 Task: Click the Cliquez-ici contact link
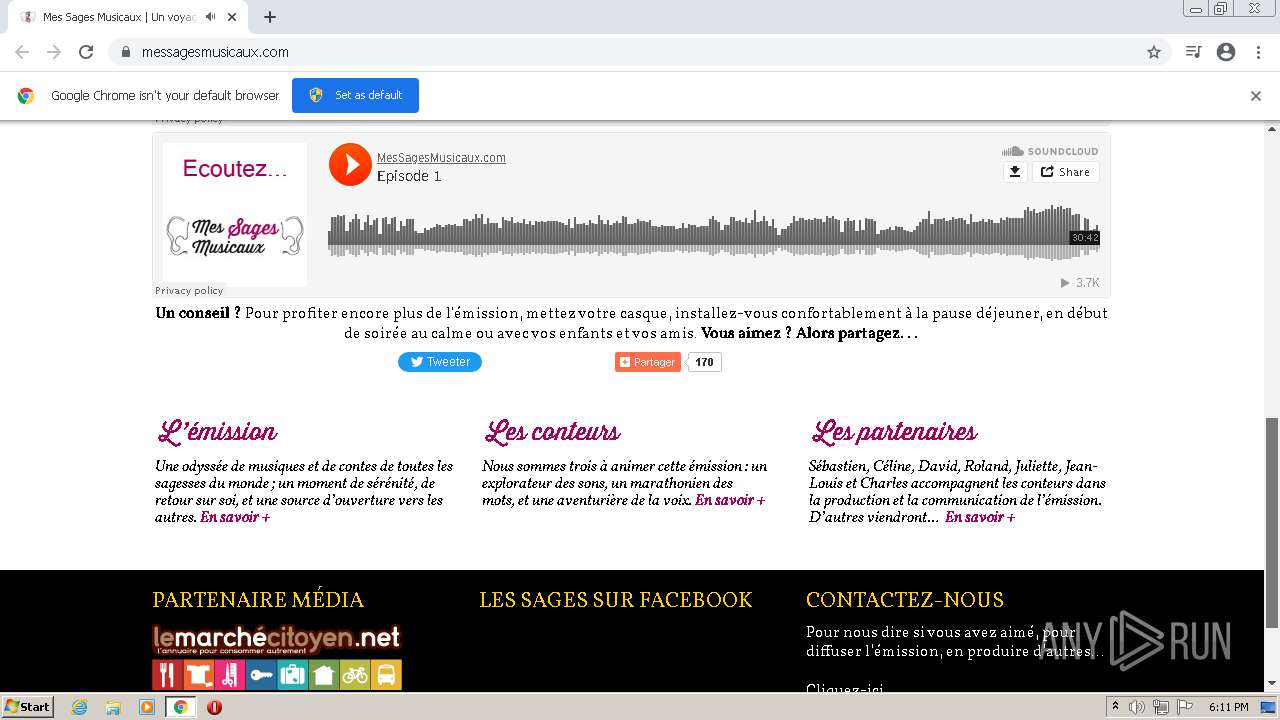(845, 689)
